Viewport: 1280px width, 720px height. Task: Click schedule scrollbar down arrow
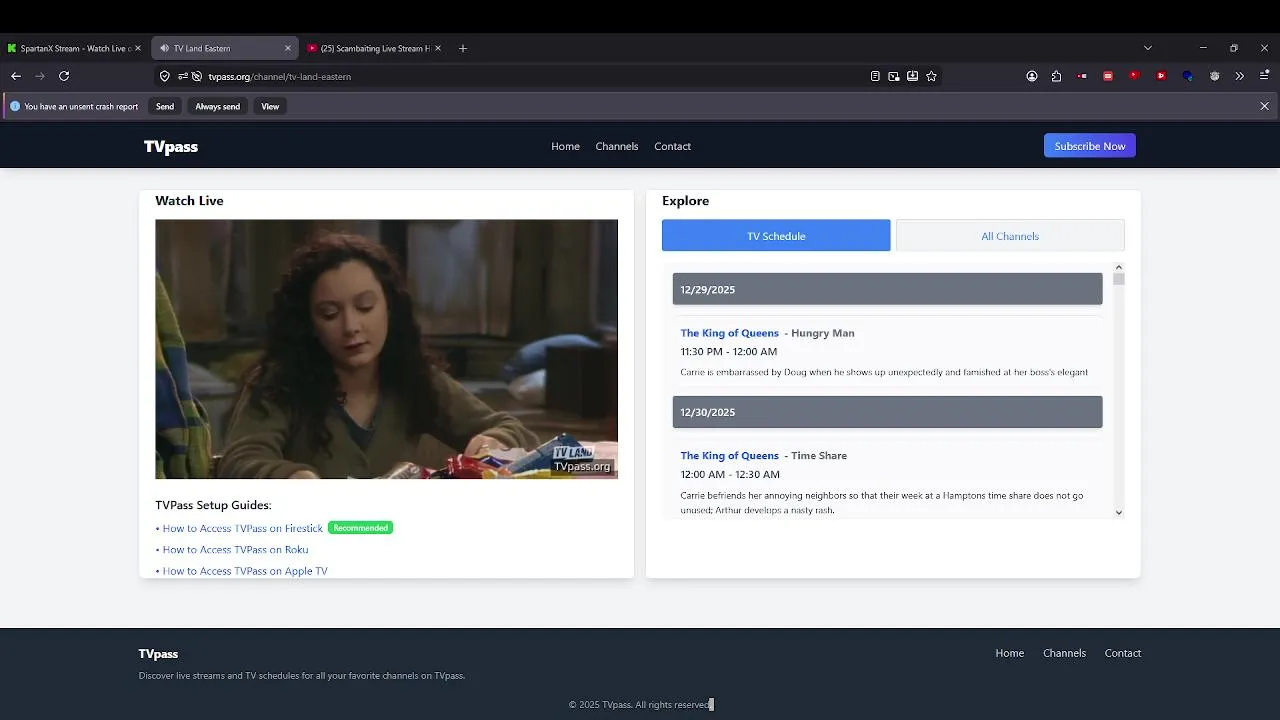(x=1119, y=512)
